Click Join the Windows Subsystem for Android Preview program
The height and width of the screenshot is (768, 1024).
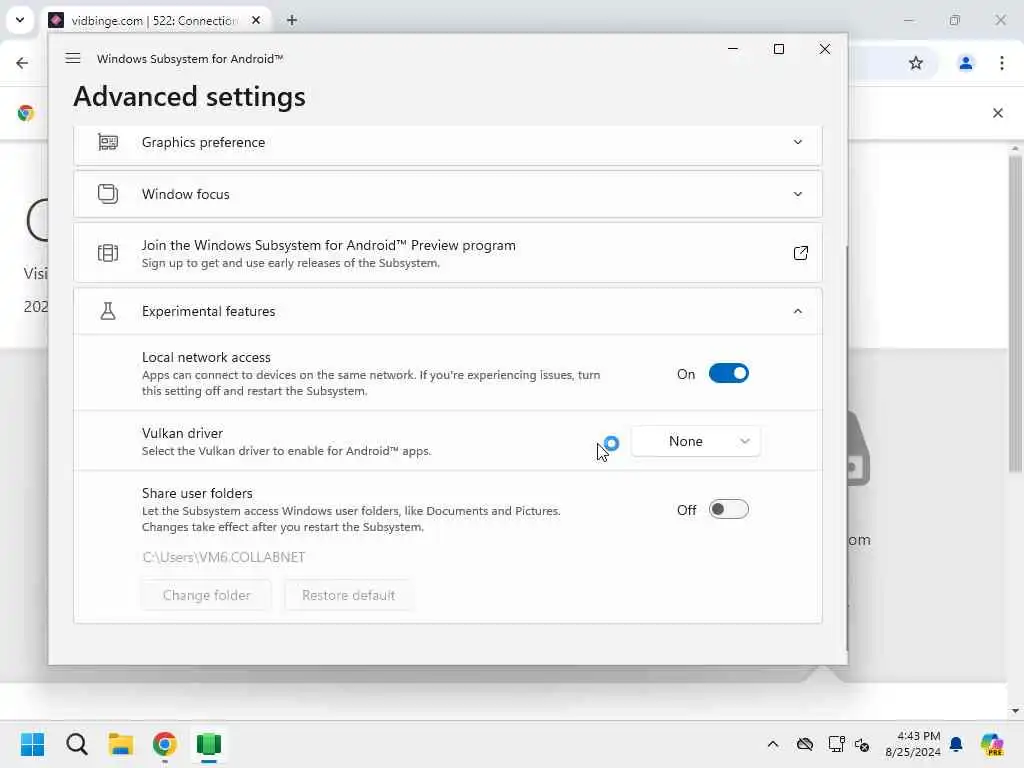click(x=447, y=253)
